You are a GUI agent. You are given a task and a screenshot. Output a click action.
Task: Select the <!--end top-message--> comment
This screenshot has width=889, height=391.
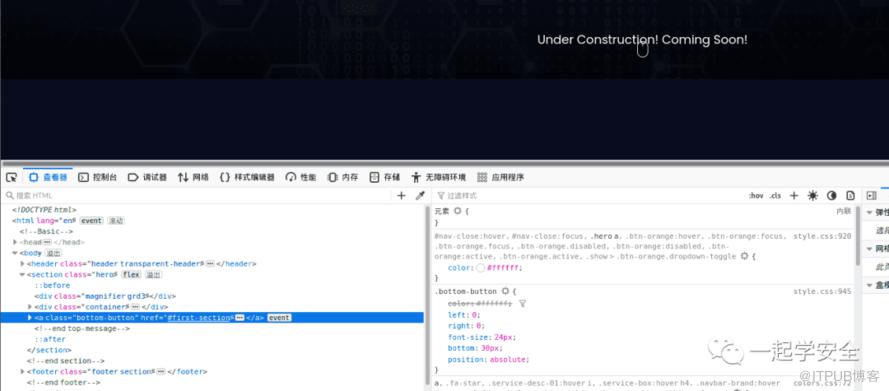click(82, 328)
